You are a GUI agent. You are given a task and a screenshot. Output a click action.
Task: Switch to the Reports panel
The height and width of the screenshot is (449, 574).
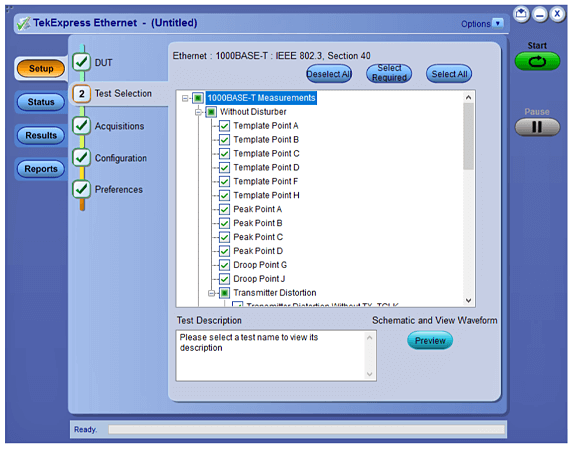tap(41, 169)
